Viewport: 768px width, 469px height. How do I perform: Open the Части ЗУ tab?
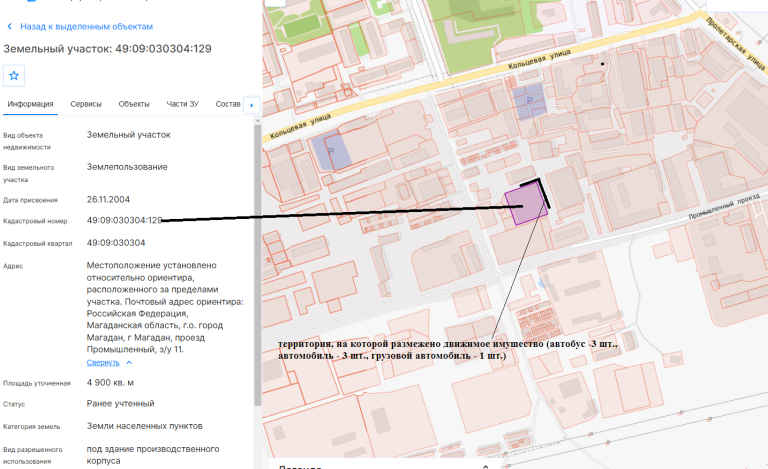[x=182, y=104]
